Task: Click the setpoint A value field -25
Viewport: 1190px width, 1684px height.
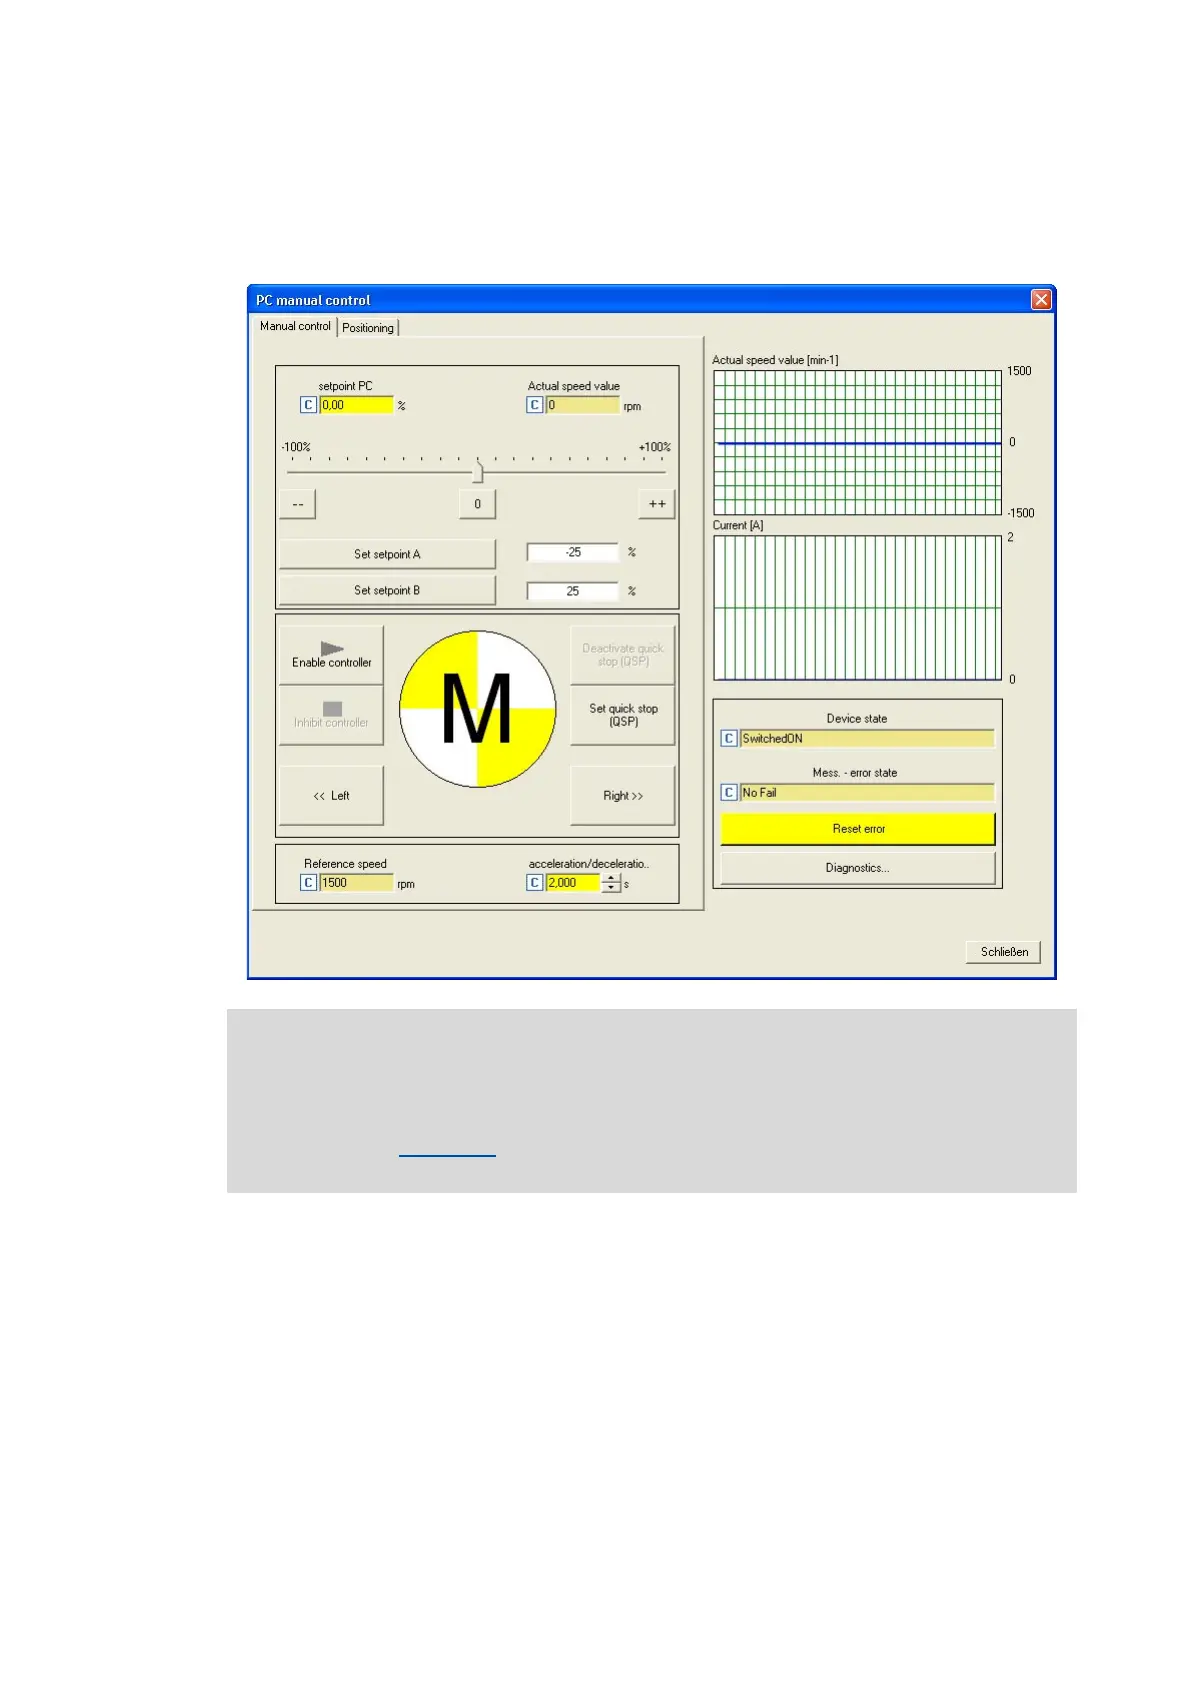Action: 573,552
